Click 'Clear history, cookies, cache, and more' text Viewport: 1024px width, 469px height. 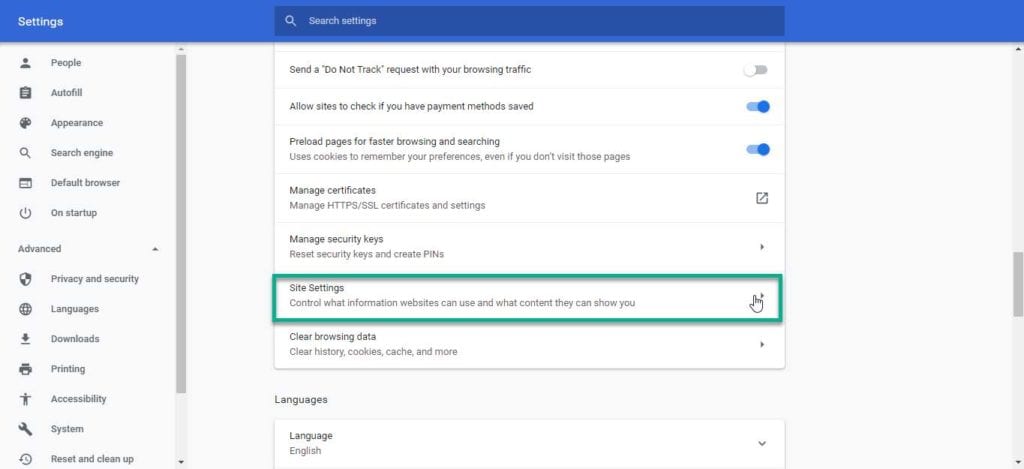click(373, 351)
